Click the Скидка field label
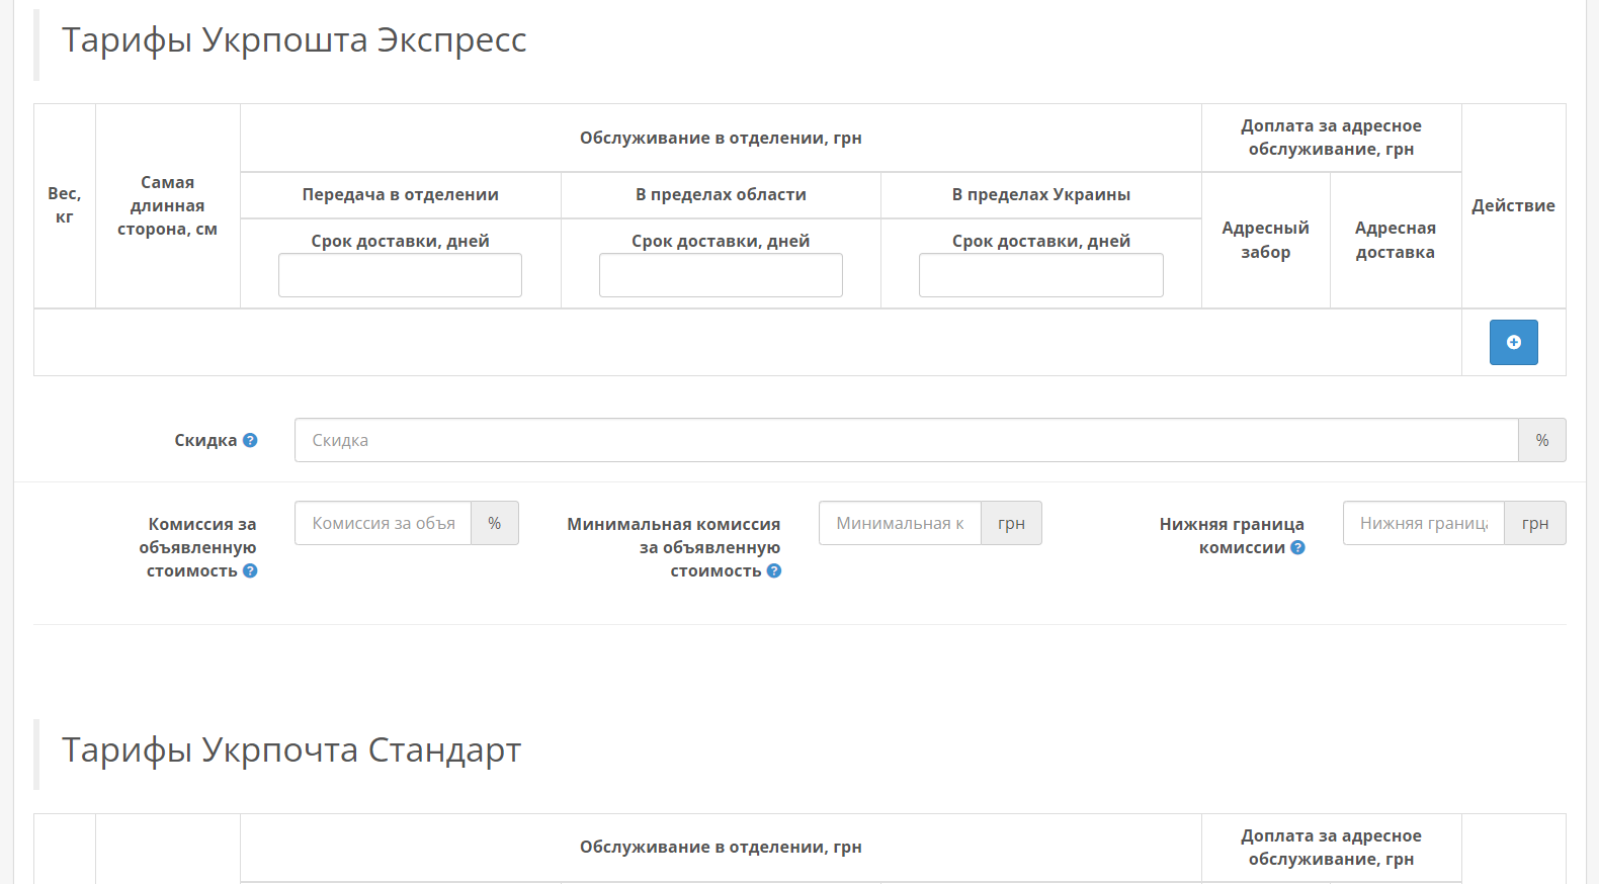 pyautogui.click(x=205, y=440)
